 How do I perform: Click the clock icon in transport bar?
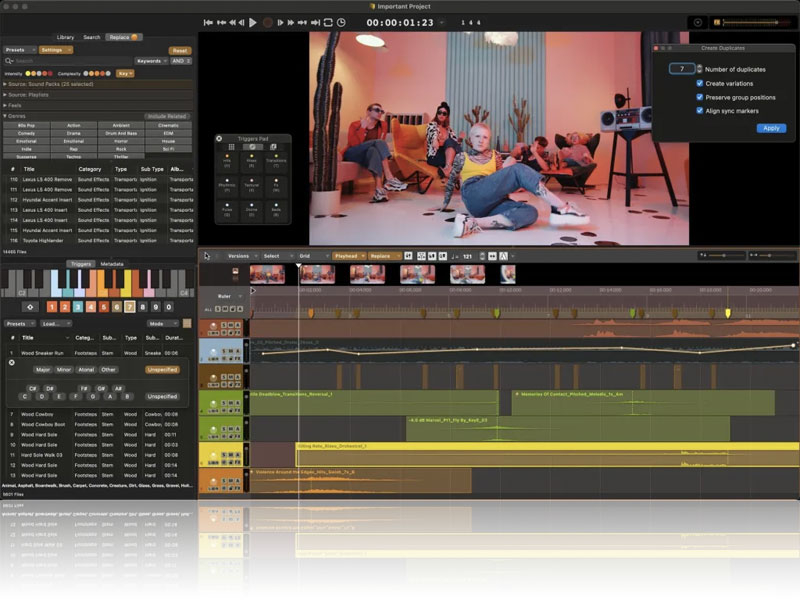(x=343, y=21)
